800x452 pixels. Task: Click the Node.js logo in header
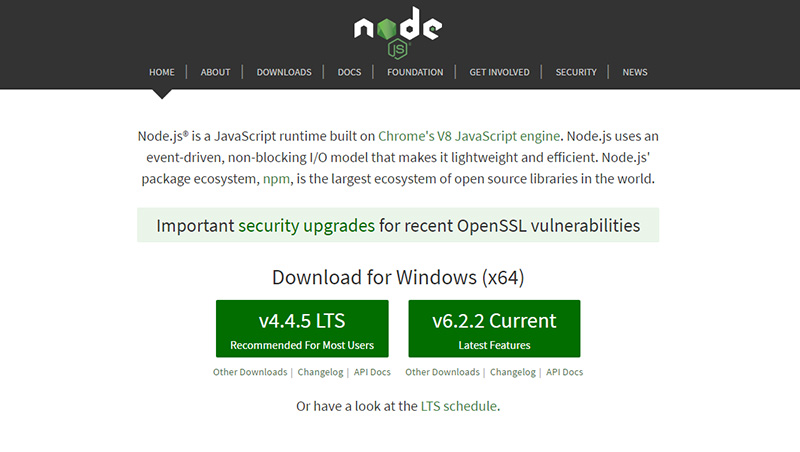click(x=398, y=33)
